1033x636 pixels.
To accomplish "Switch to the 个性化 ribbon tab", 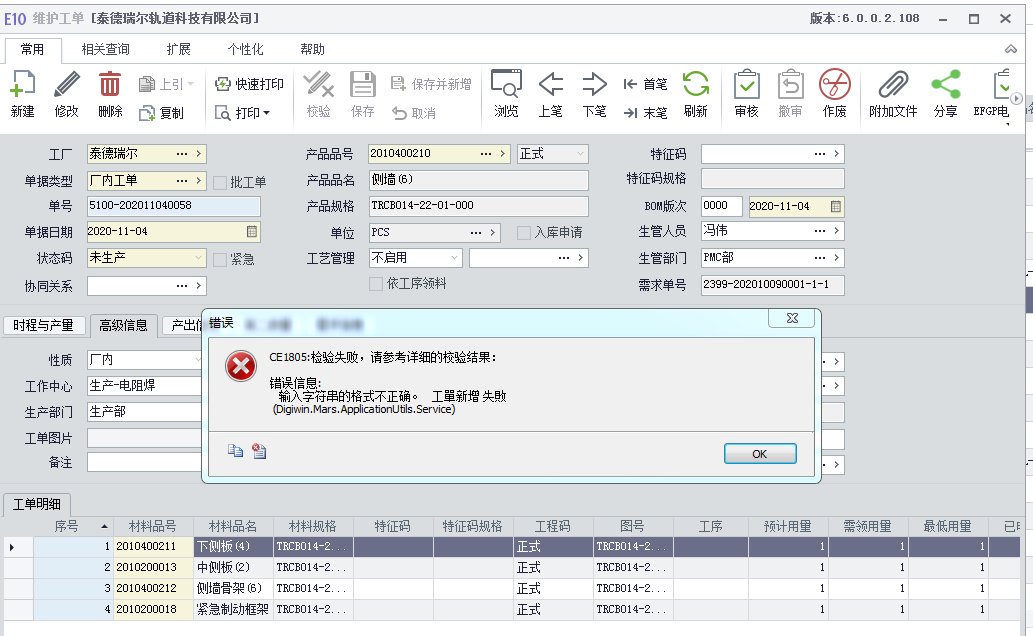I will click(245, 49).
